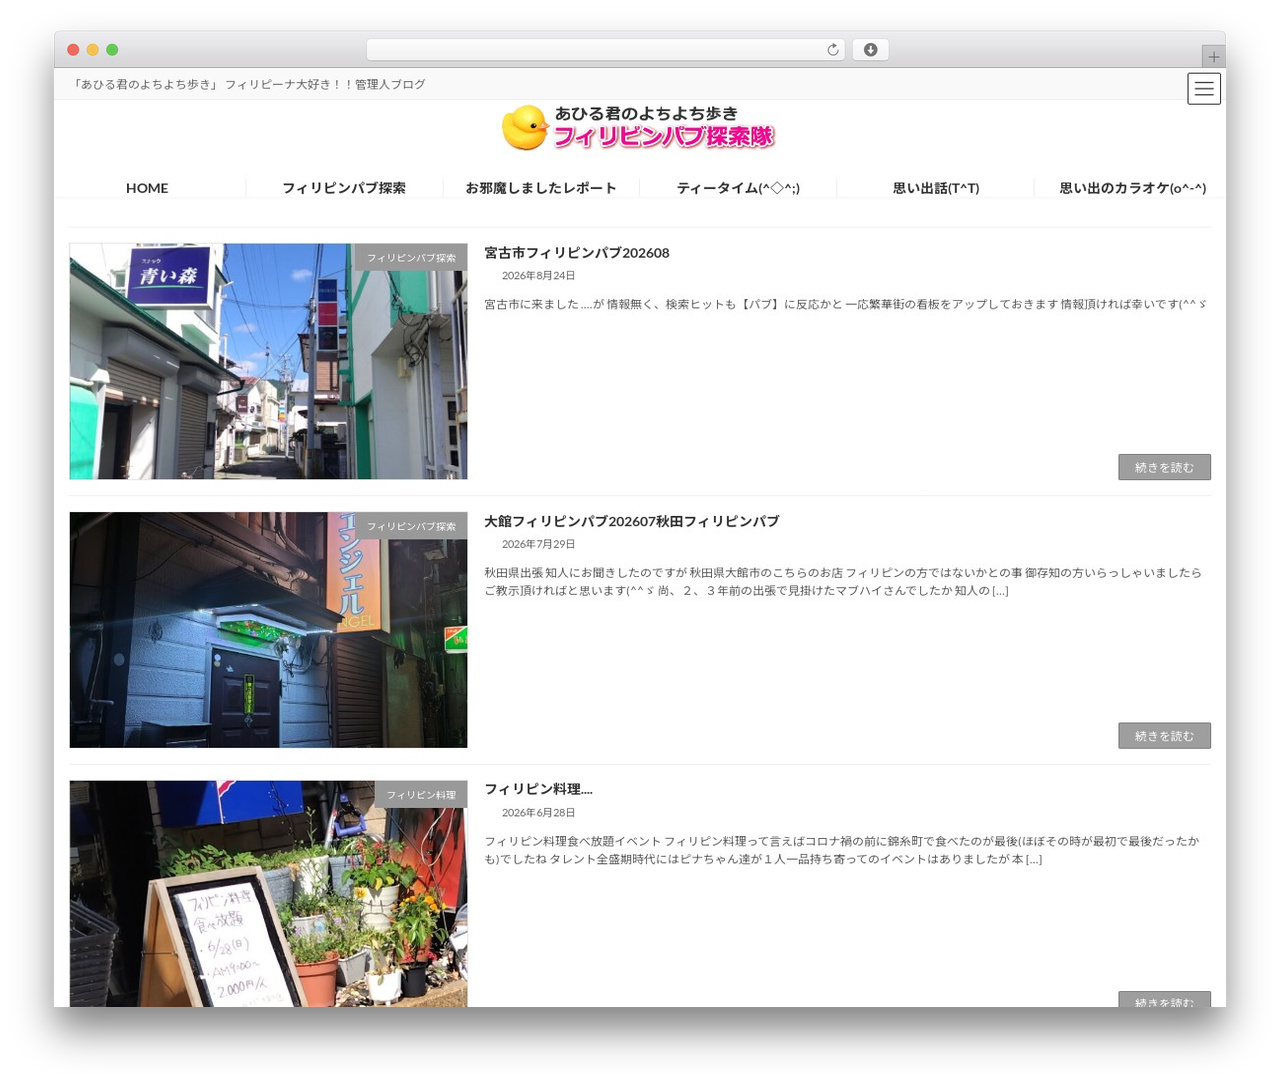Open フィリピンパブ探索 menu item
The width and height of the screenshot is (1280, 1084).
pos(344,188)
